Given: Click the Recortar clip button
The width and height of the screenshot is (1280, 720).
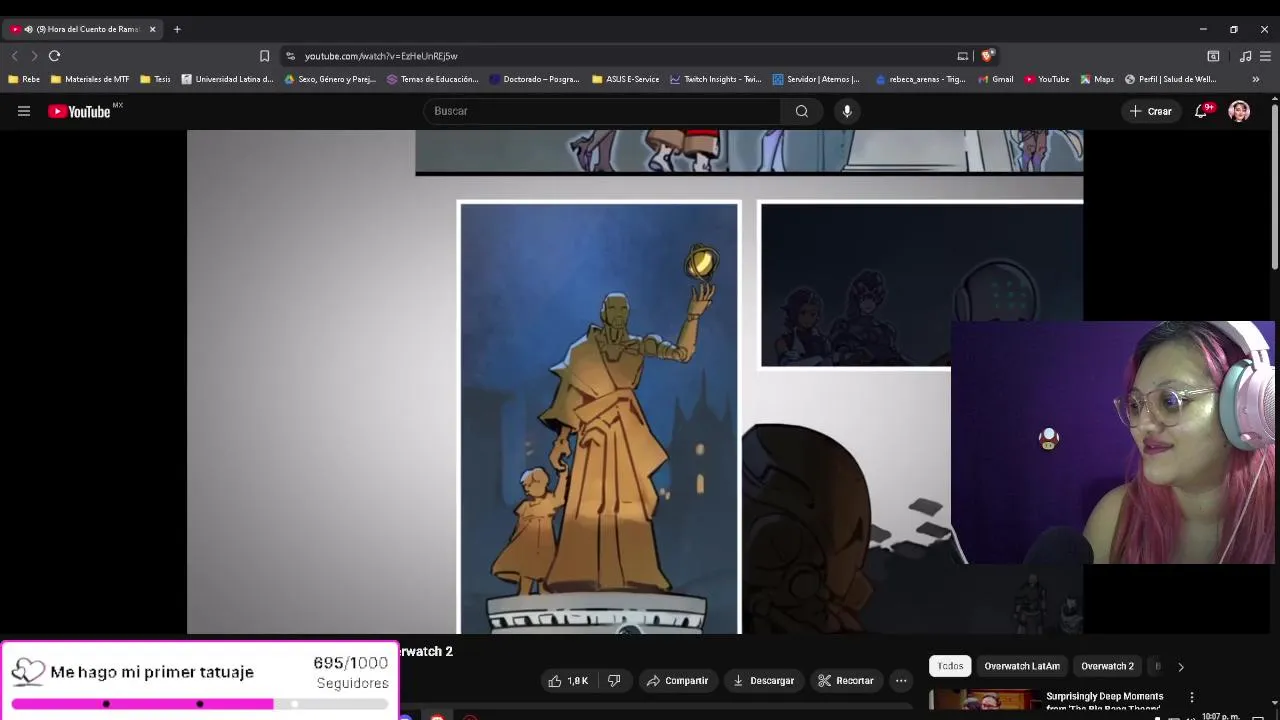Looking at the screenshot, I should (x=845, y=681).
